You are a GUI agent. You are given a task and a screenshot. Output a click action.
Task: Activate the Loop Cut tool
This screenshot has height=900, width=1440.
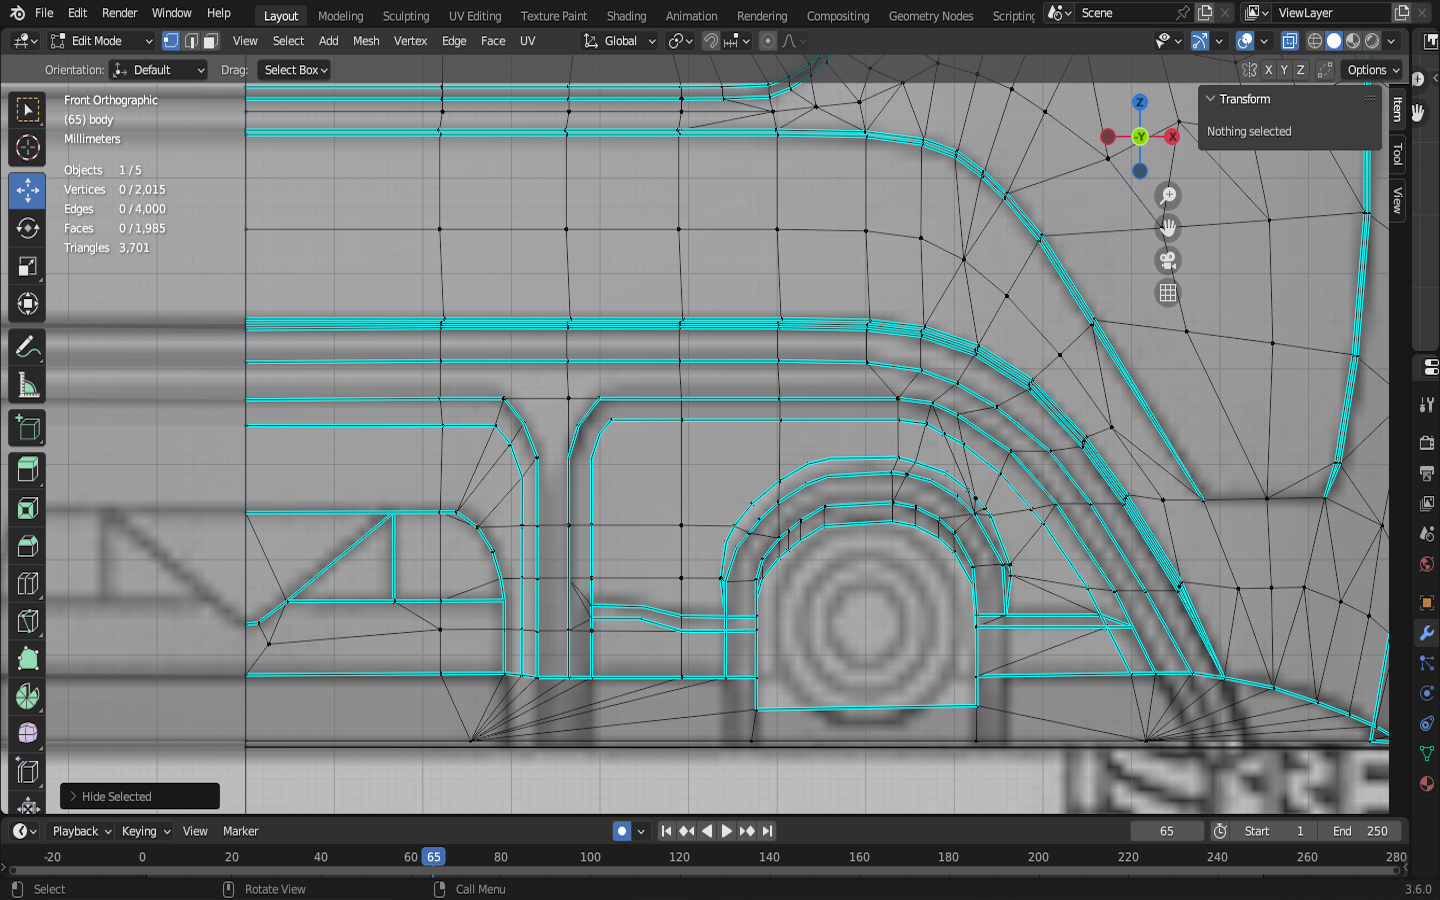(28, 584)
